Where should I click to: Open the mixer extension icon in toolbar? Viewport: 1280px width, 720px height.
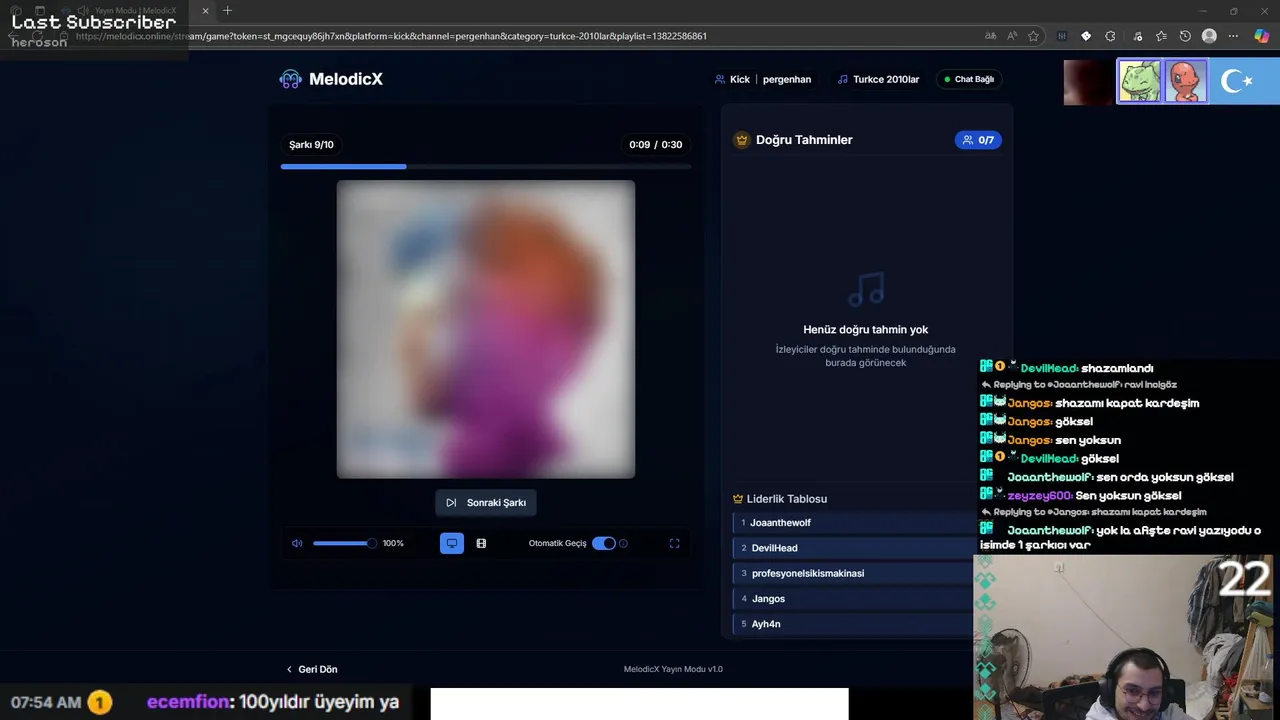coord(1062,36)
